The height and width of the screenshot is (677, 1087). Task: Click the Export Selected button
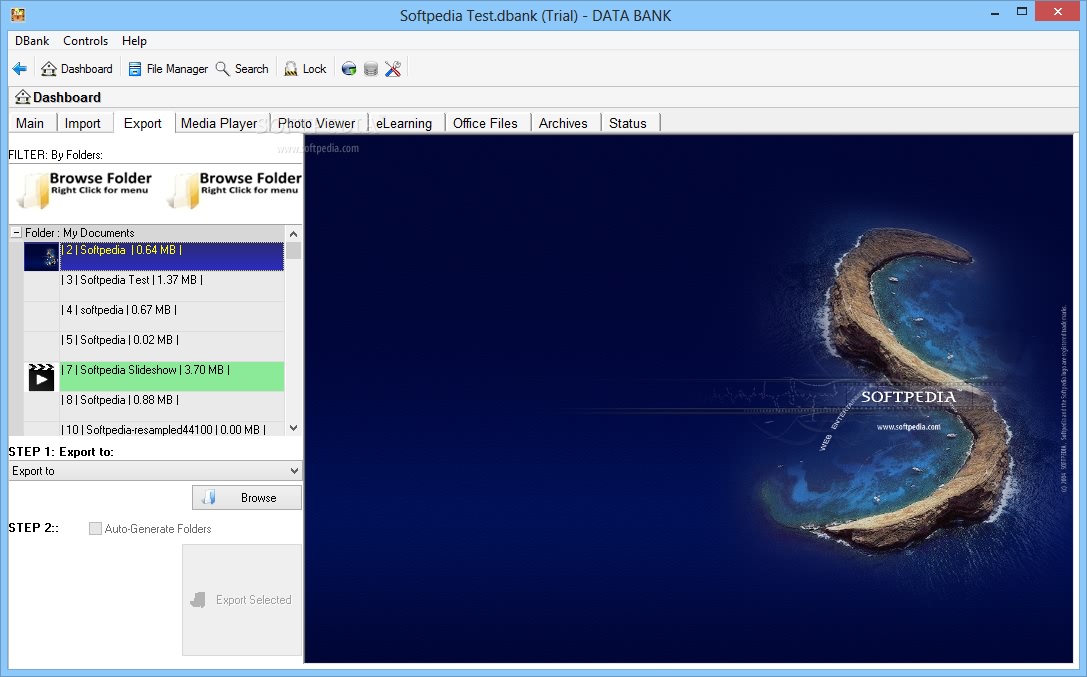(x=242, y=599)
